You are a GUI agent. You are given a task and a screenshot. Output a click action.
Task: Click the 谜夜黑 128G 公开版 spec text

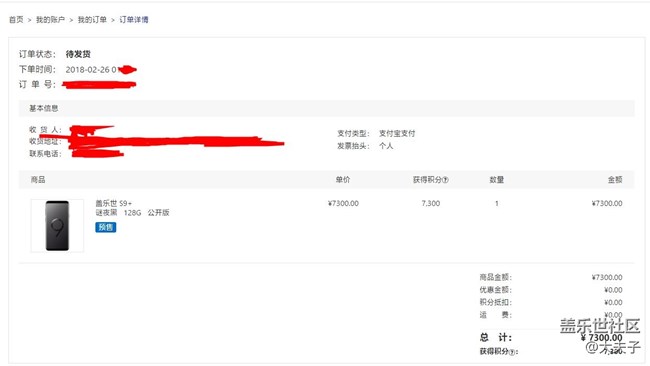132,213
